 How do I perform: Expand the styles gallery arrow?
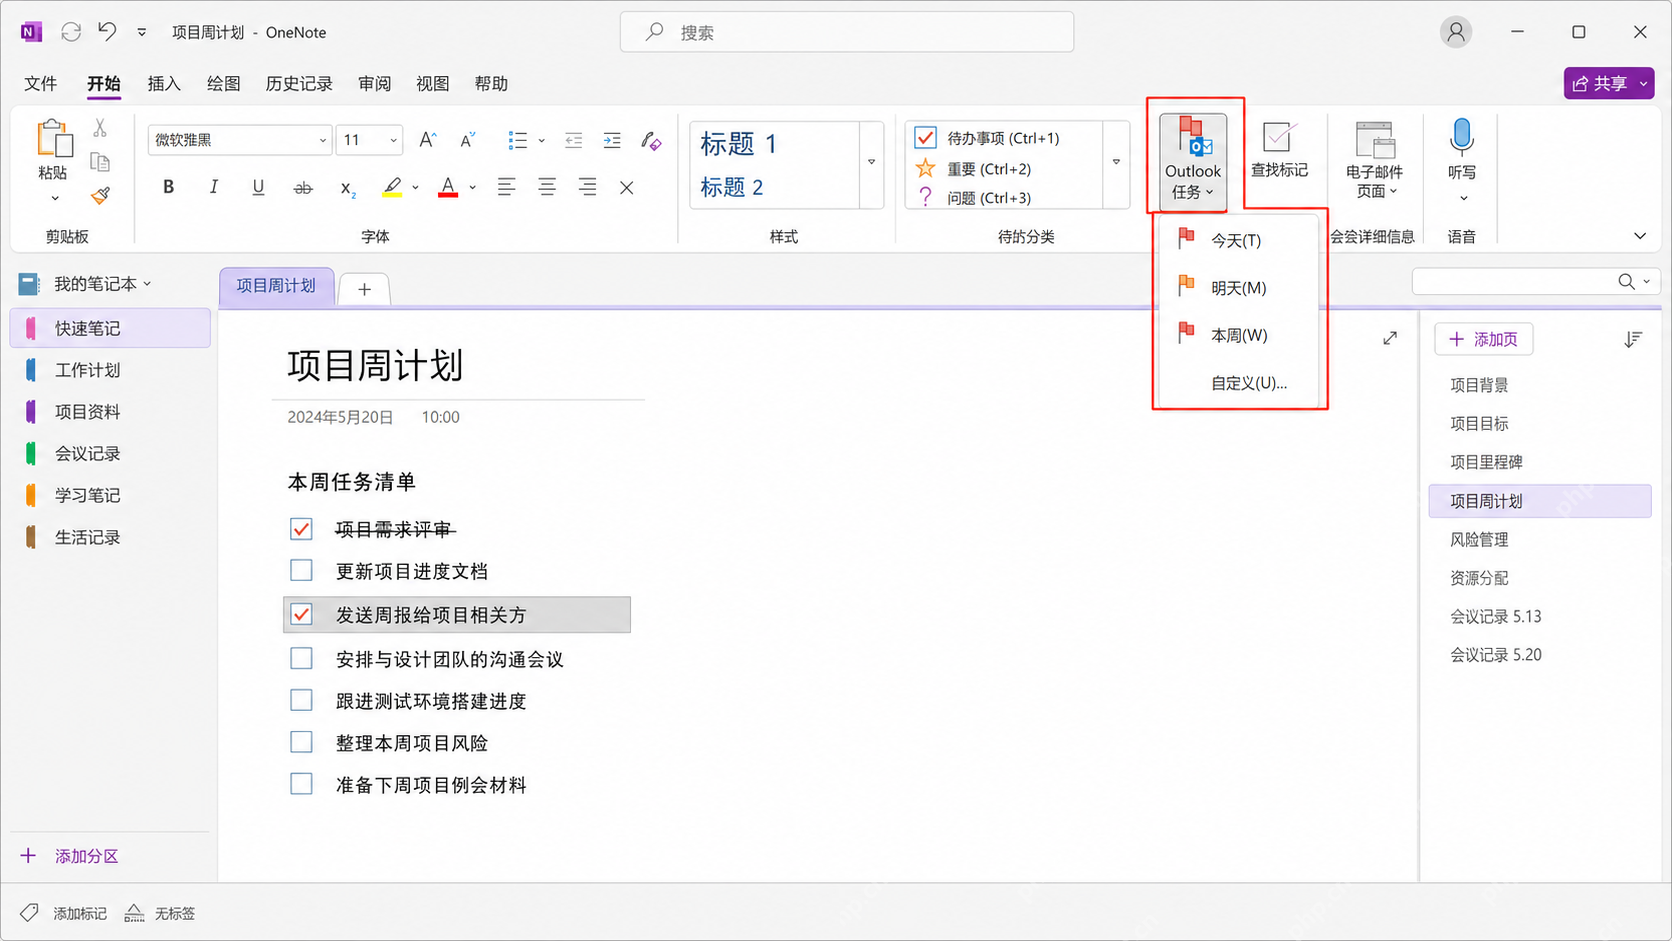click(x=871, y=162)
